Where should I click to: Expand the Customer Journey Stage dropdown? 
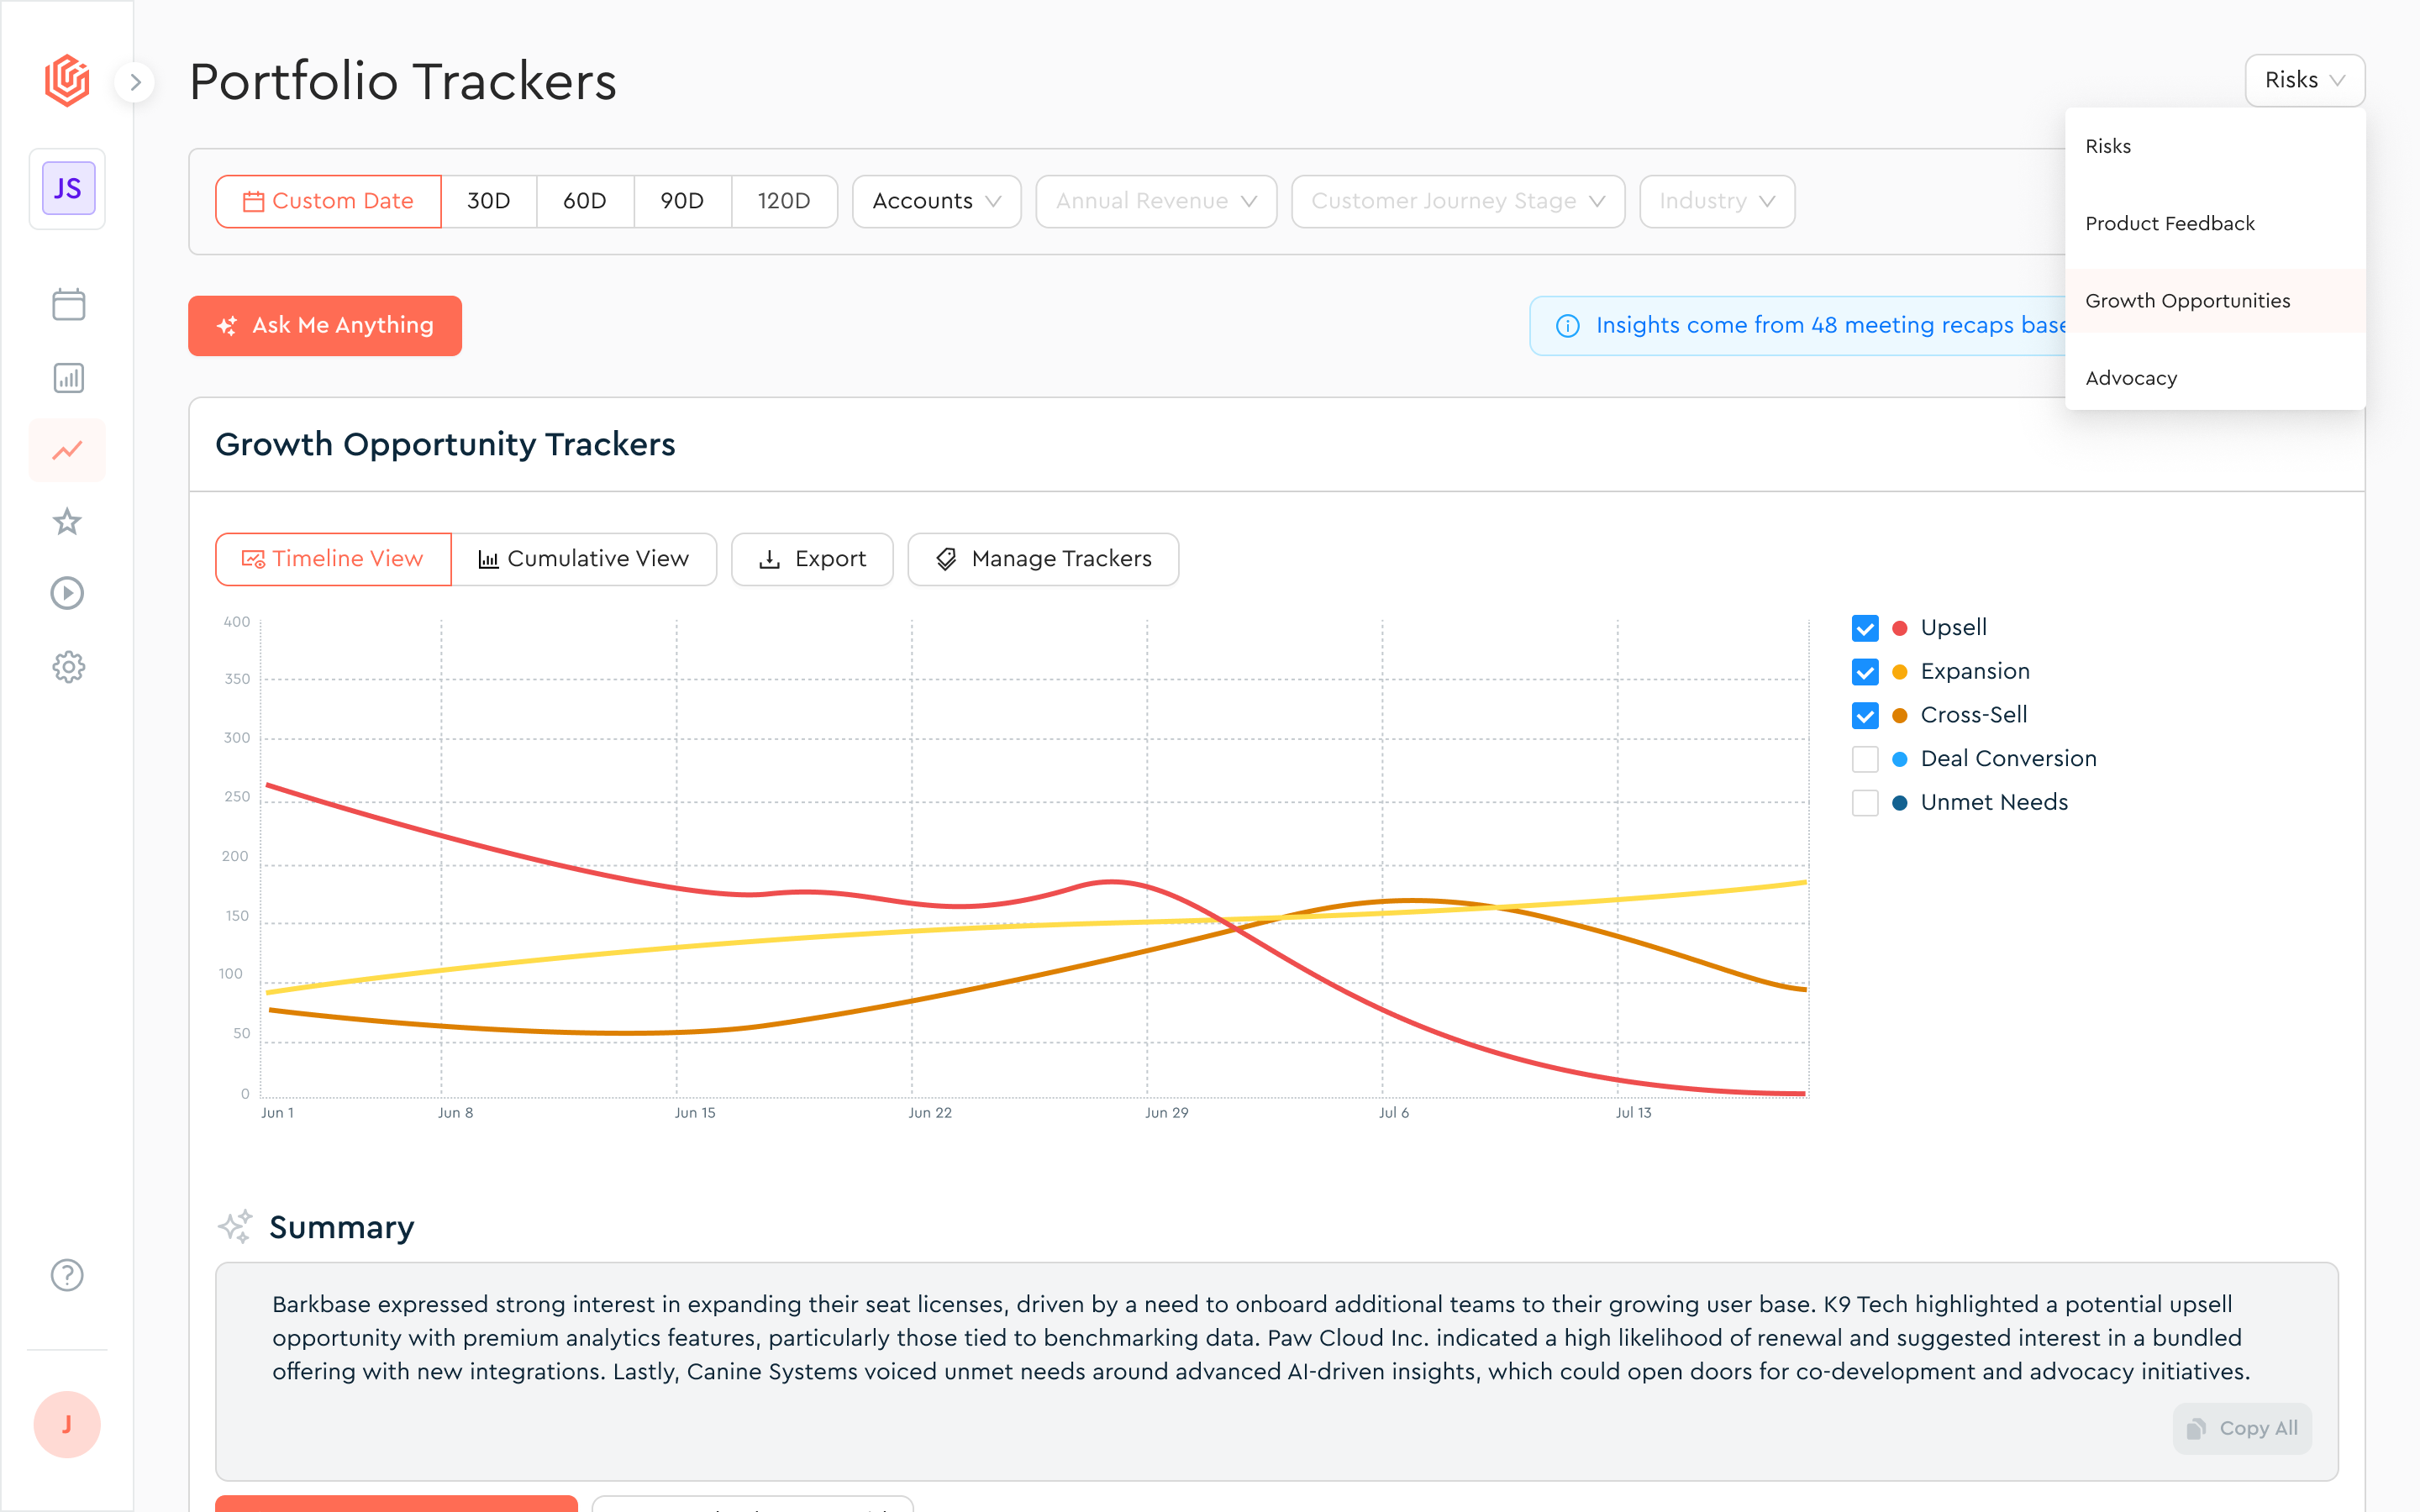pos(1457,201)
